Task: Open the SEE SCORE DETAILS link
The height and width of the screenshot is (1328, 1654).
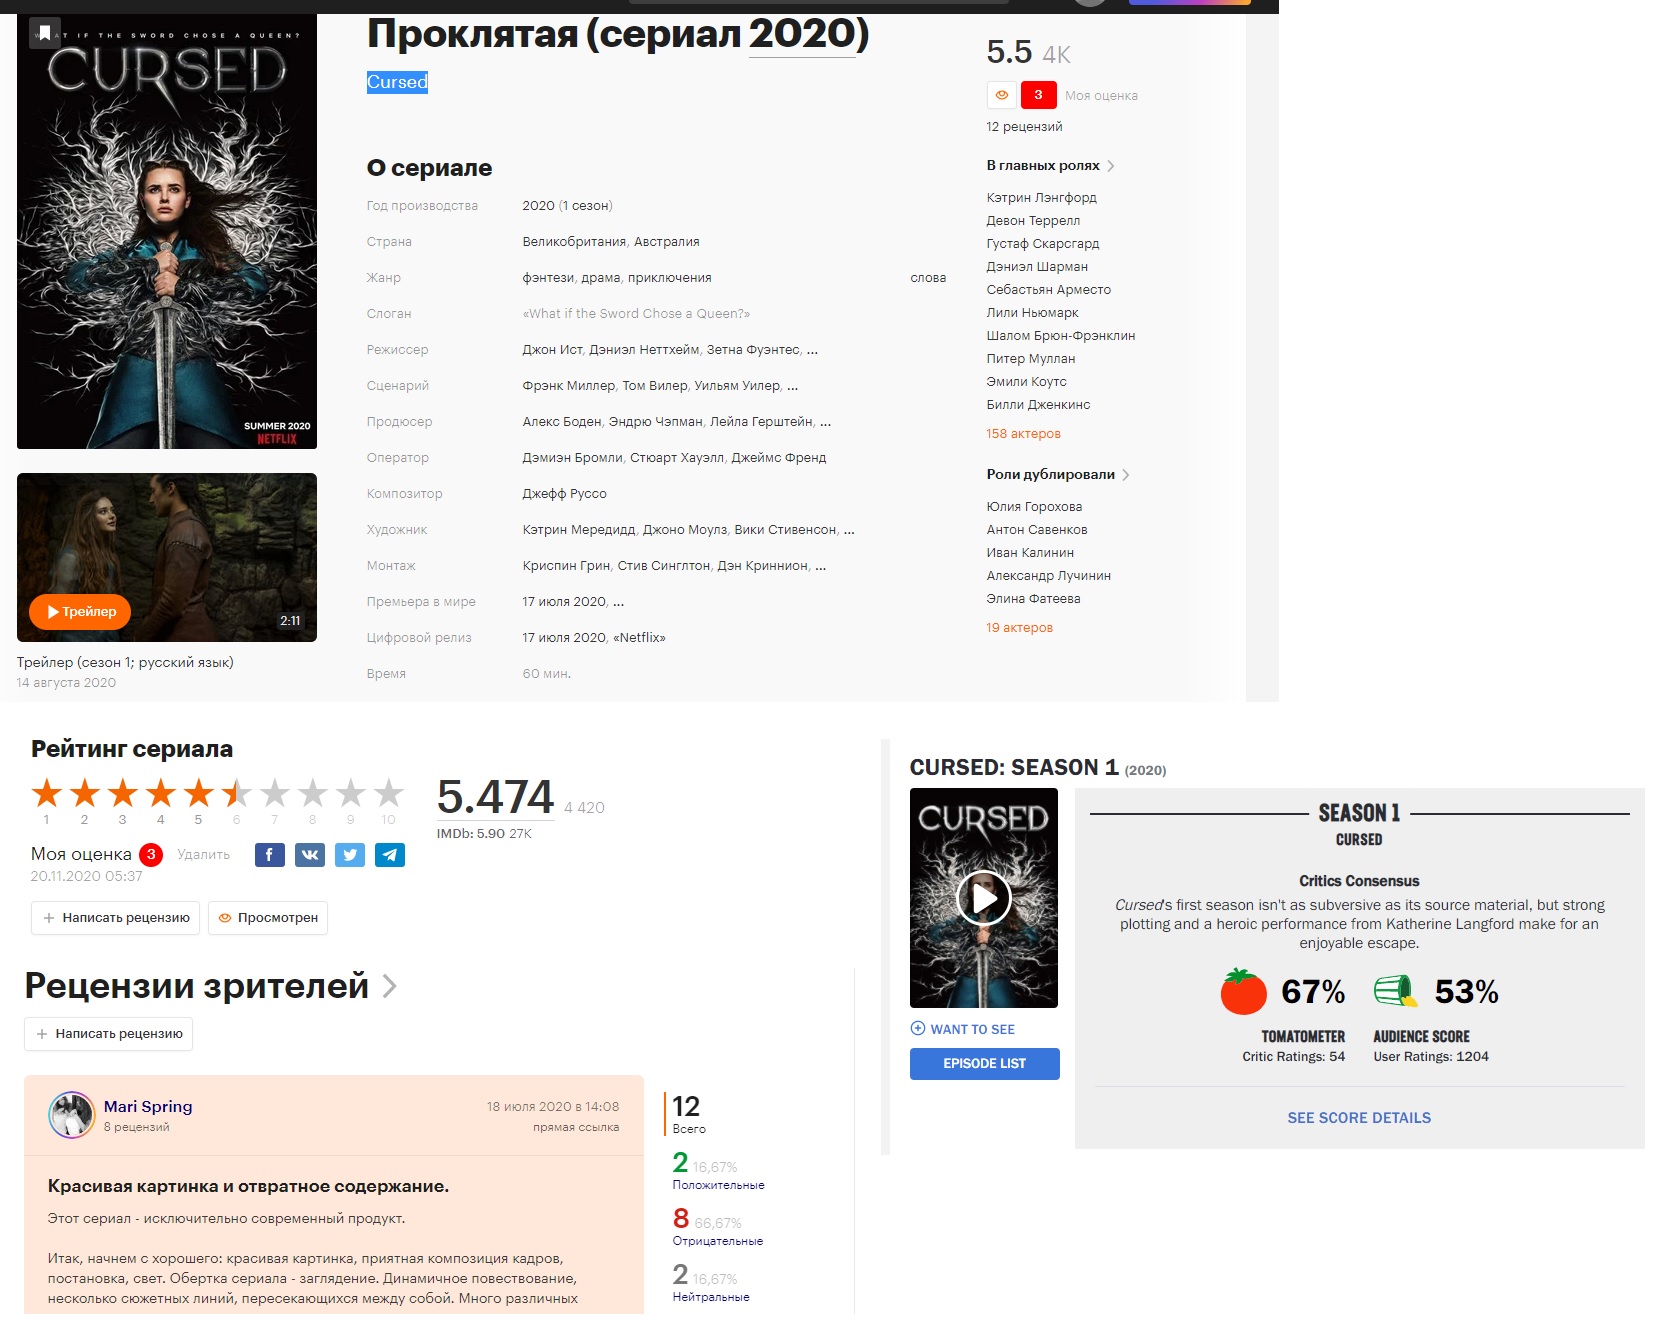Action: pyautogui.click(x=1358, y=1118)
